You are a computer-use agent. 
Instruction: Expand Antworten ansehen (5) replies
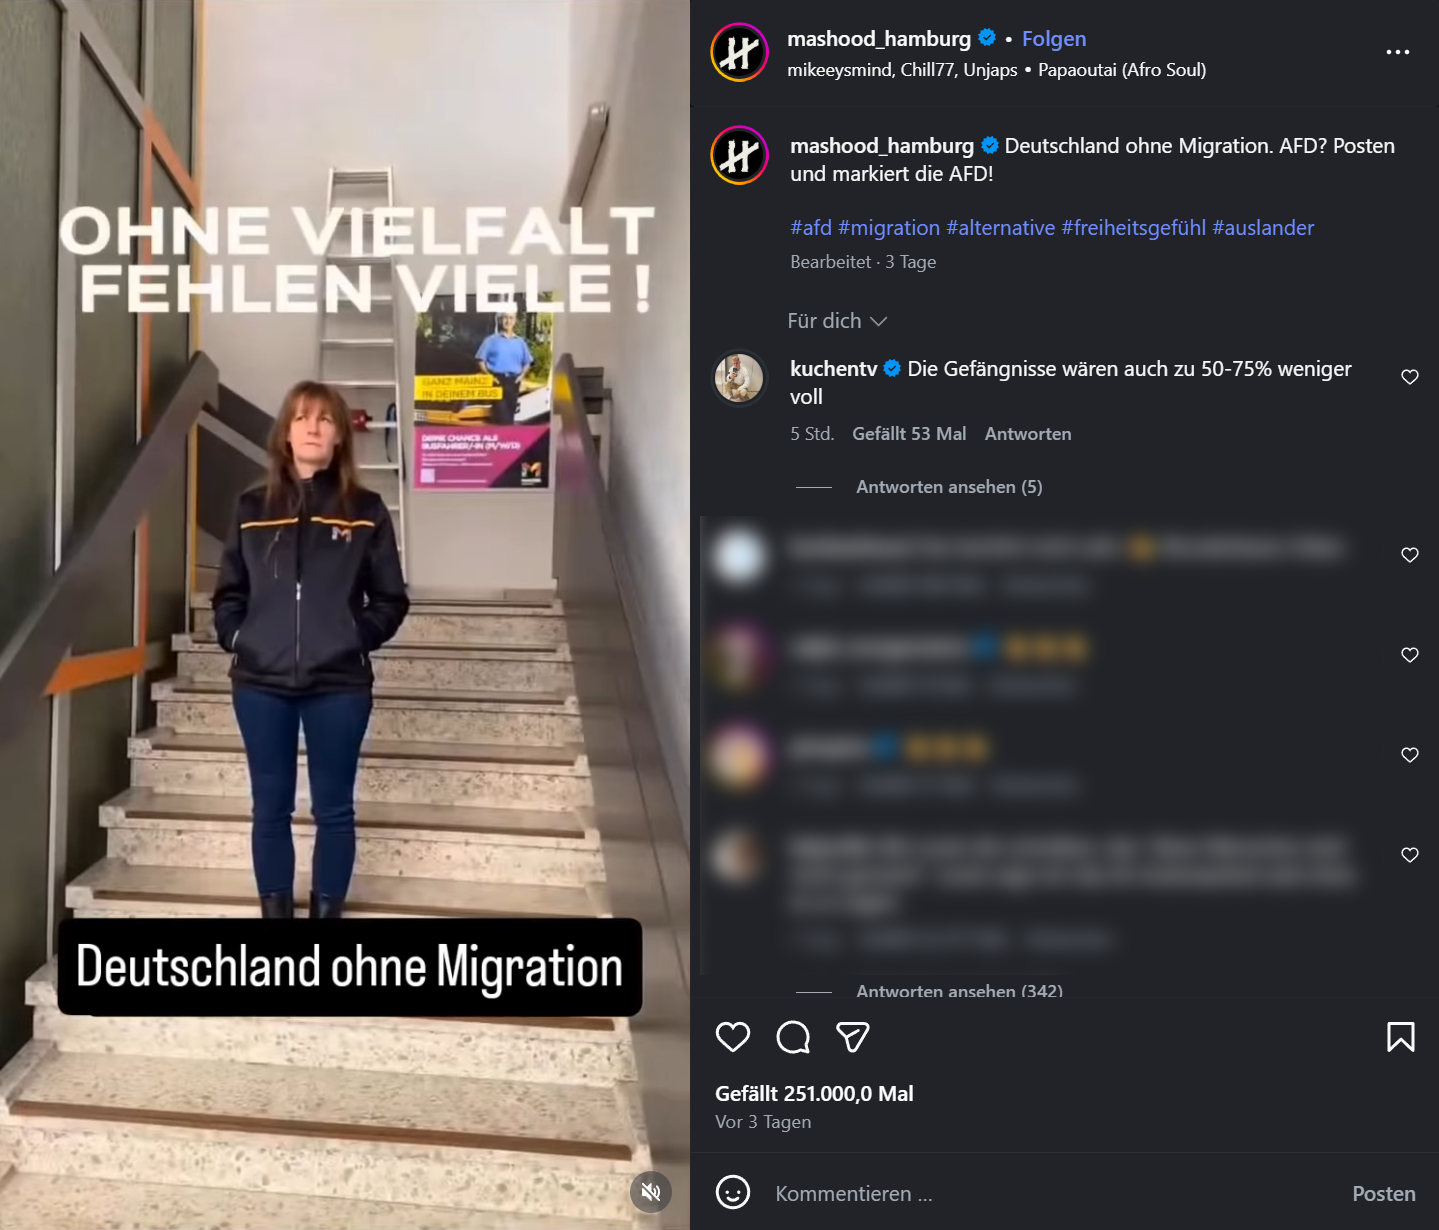click(x=949, y=487)
